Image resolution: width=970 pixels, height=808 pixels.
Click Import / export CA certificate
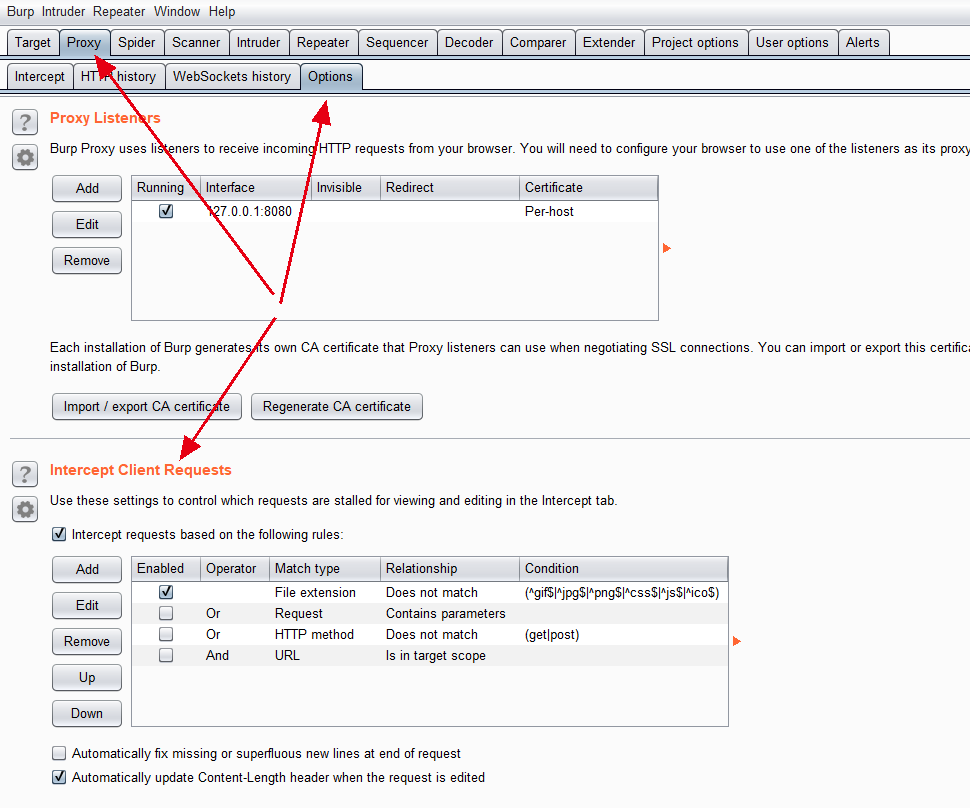point(147,406)
